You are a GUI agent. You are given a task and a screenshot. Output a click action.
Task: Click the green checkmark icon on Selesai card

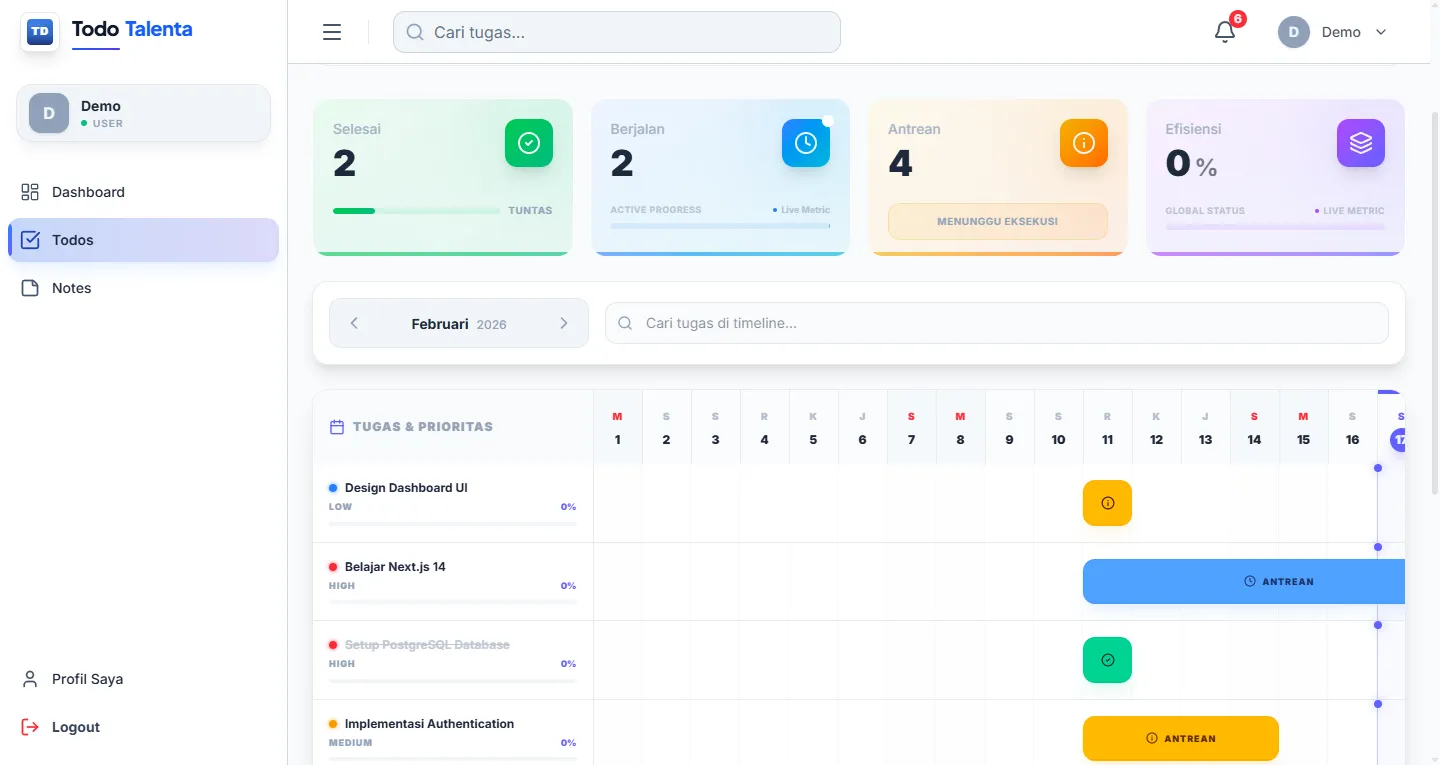pyautogui.click(x=529, y=143)
